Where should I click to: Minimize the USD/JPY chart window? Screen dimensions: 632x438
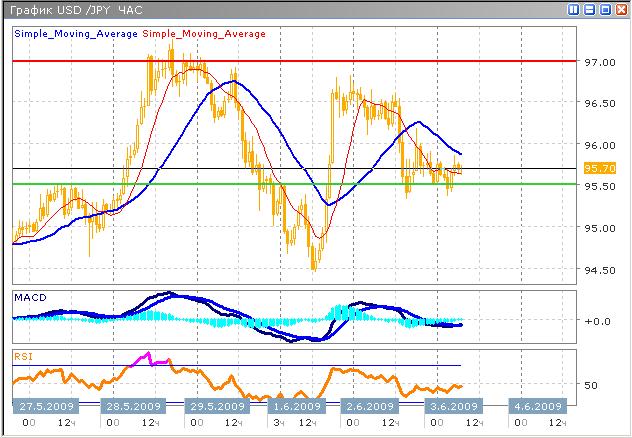(589, 9)
